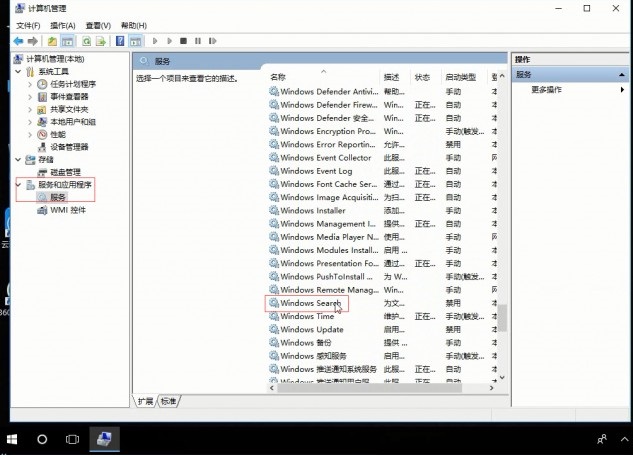
Task: Toggle Show/Hide Console Tree toolbar icon
Action: pyautogui.click(x=67, y=41)
